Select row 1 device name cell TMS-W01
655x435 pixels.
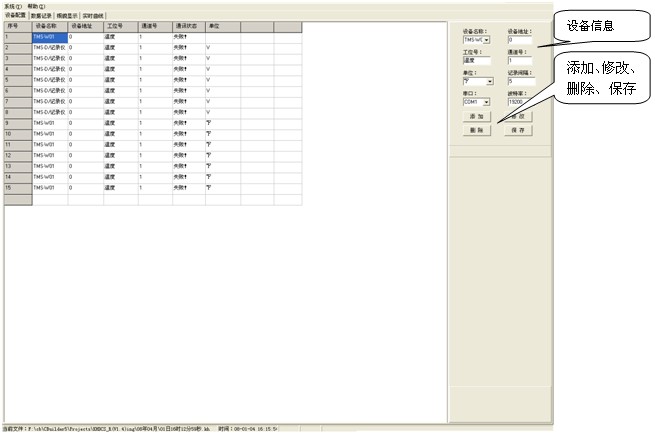tap(49, 37)
